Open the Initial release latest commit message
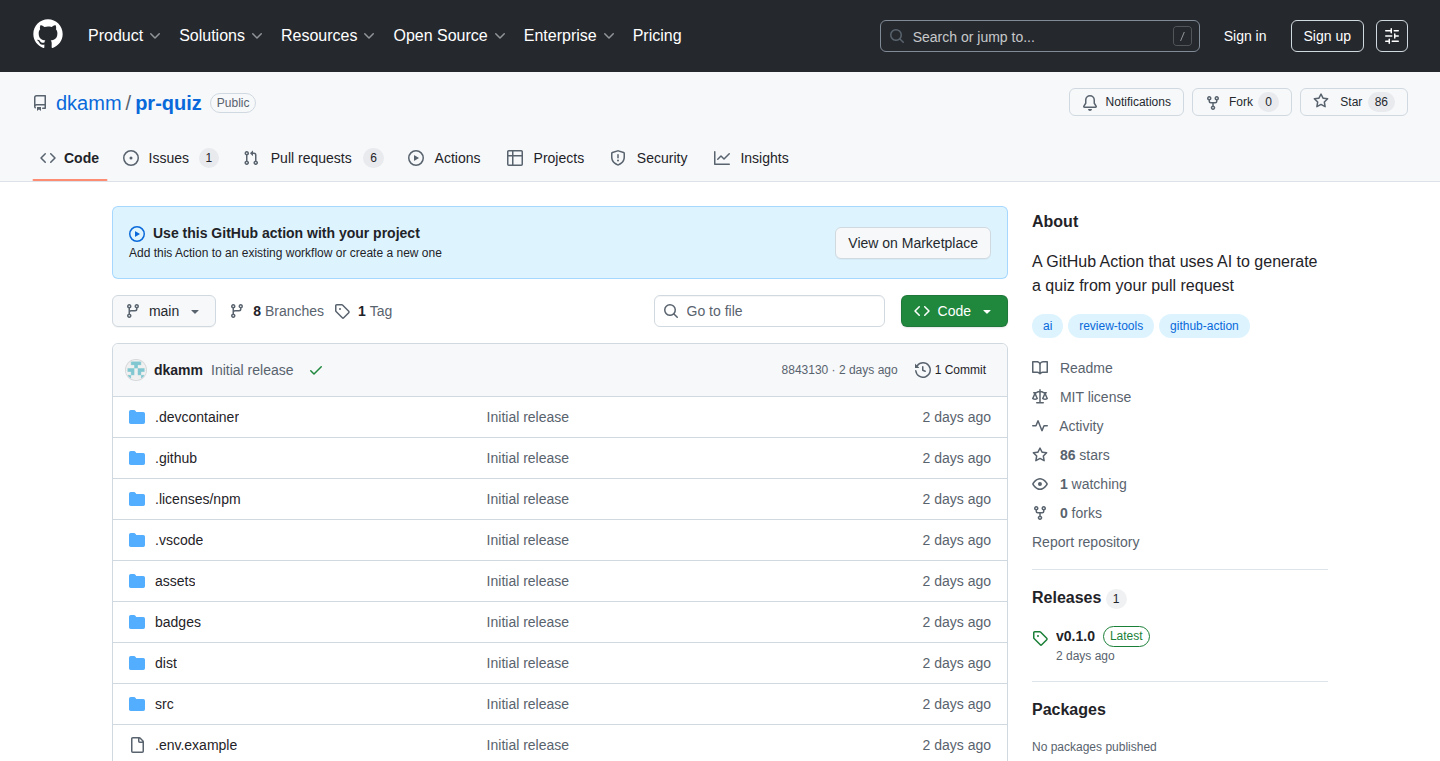 [252, 370]
